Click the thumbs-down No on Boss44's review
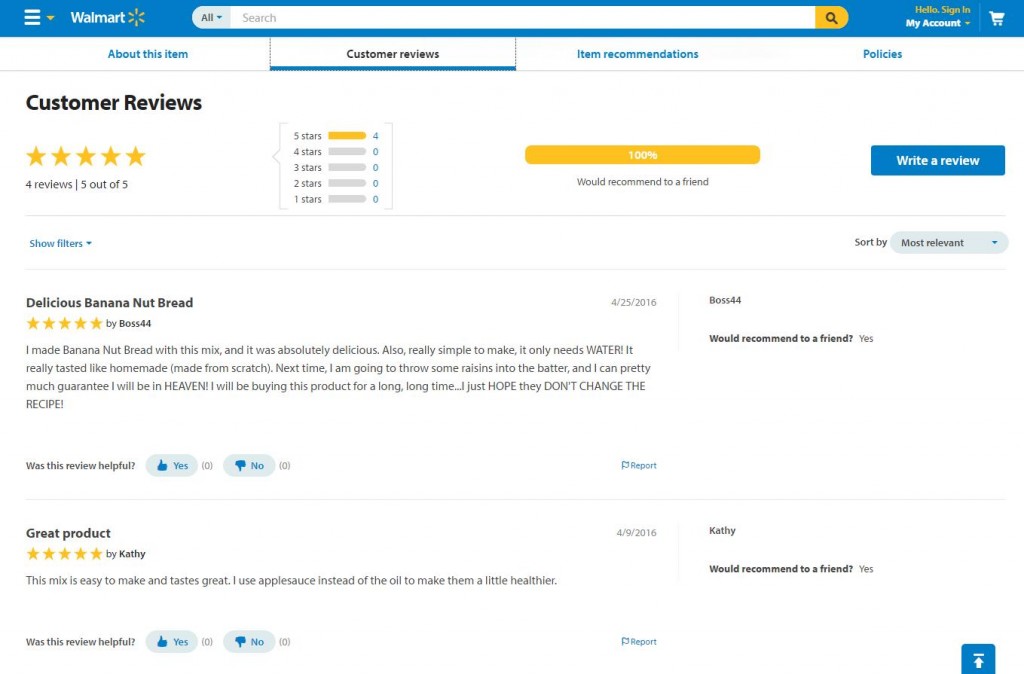 (248, 465)
